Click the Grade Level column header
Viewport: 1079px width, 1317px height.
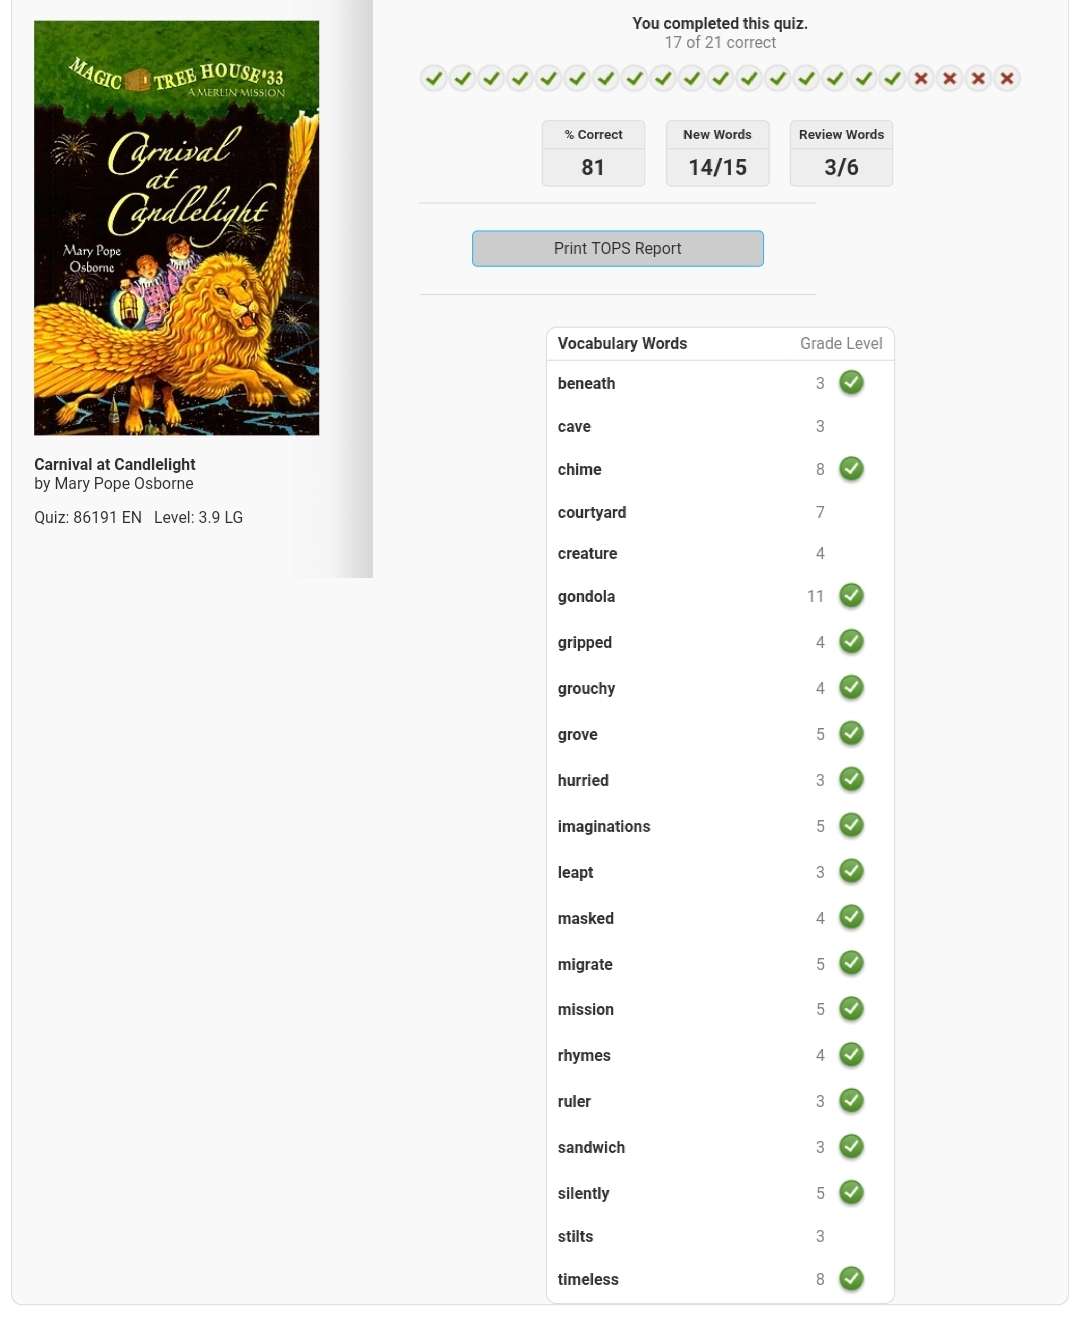coord(841,343)
